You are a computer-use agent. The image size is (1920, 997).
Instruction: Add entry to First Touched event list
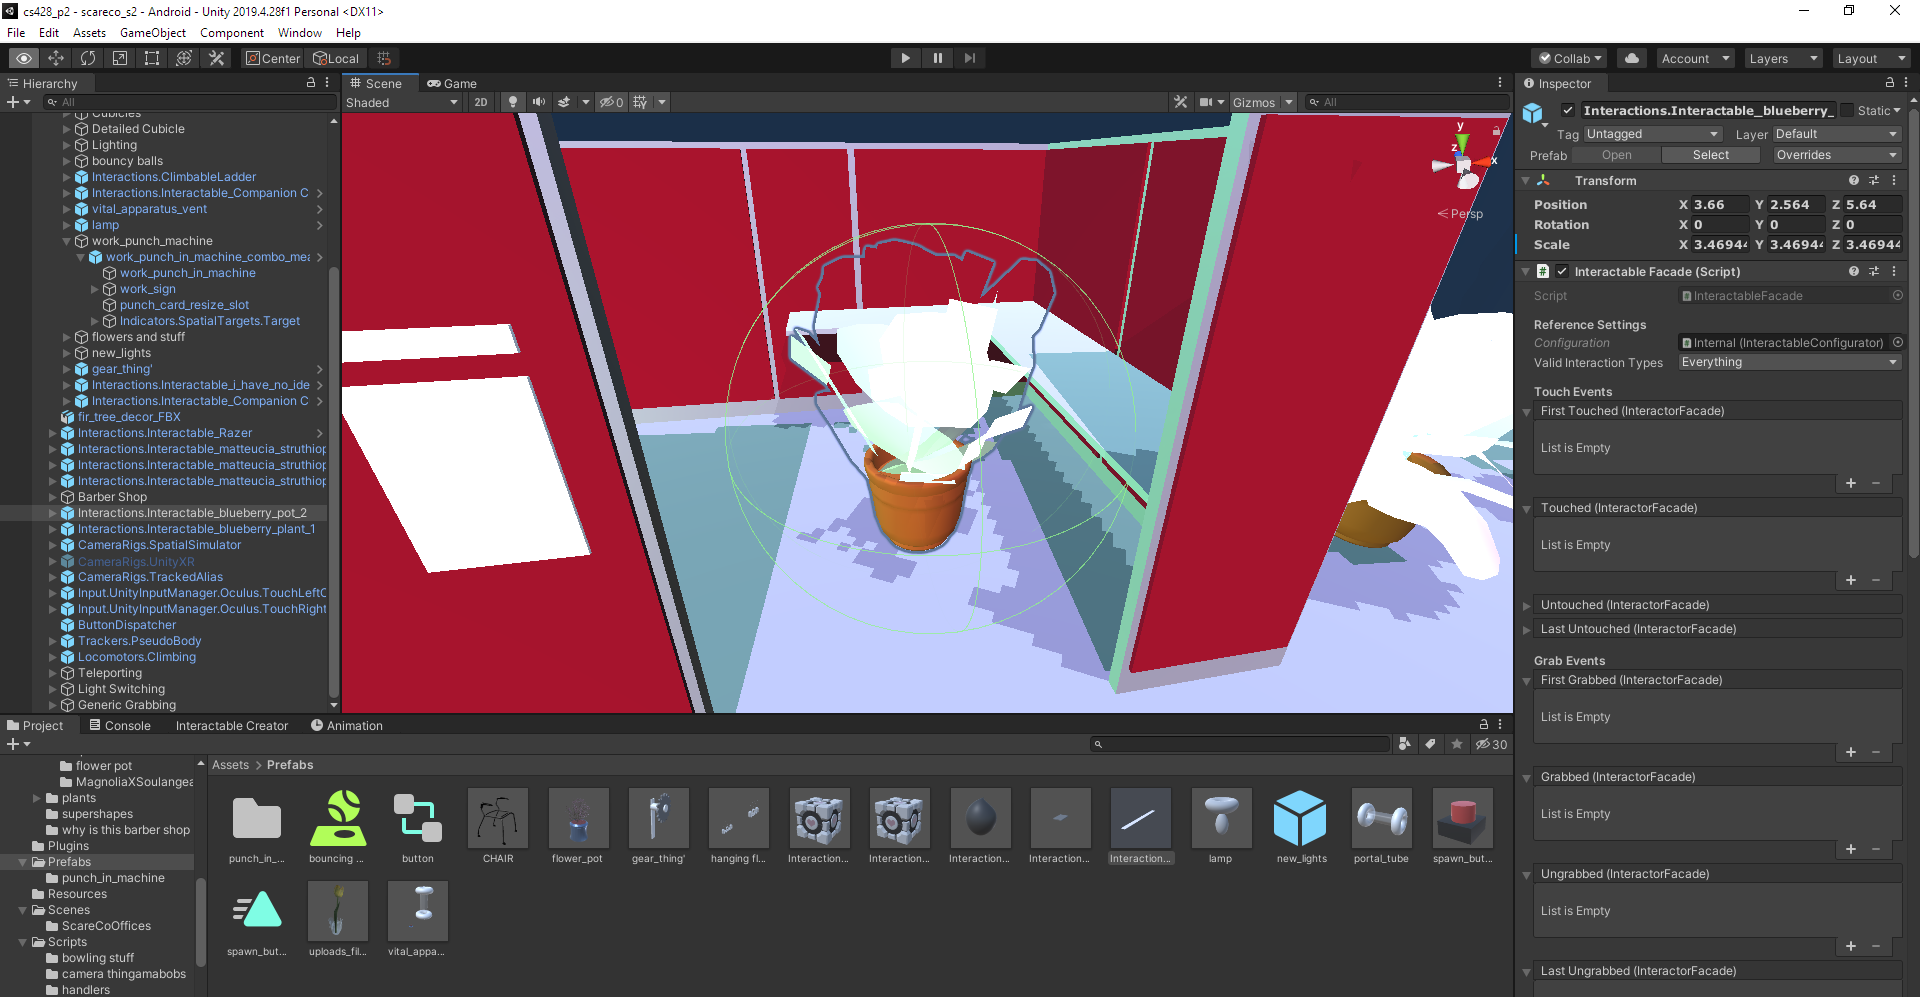coord(1851,483)
